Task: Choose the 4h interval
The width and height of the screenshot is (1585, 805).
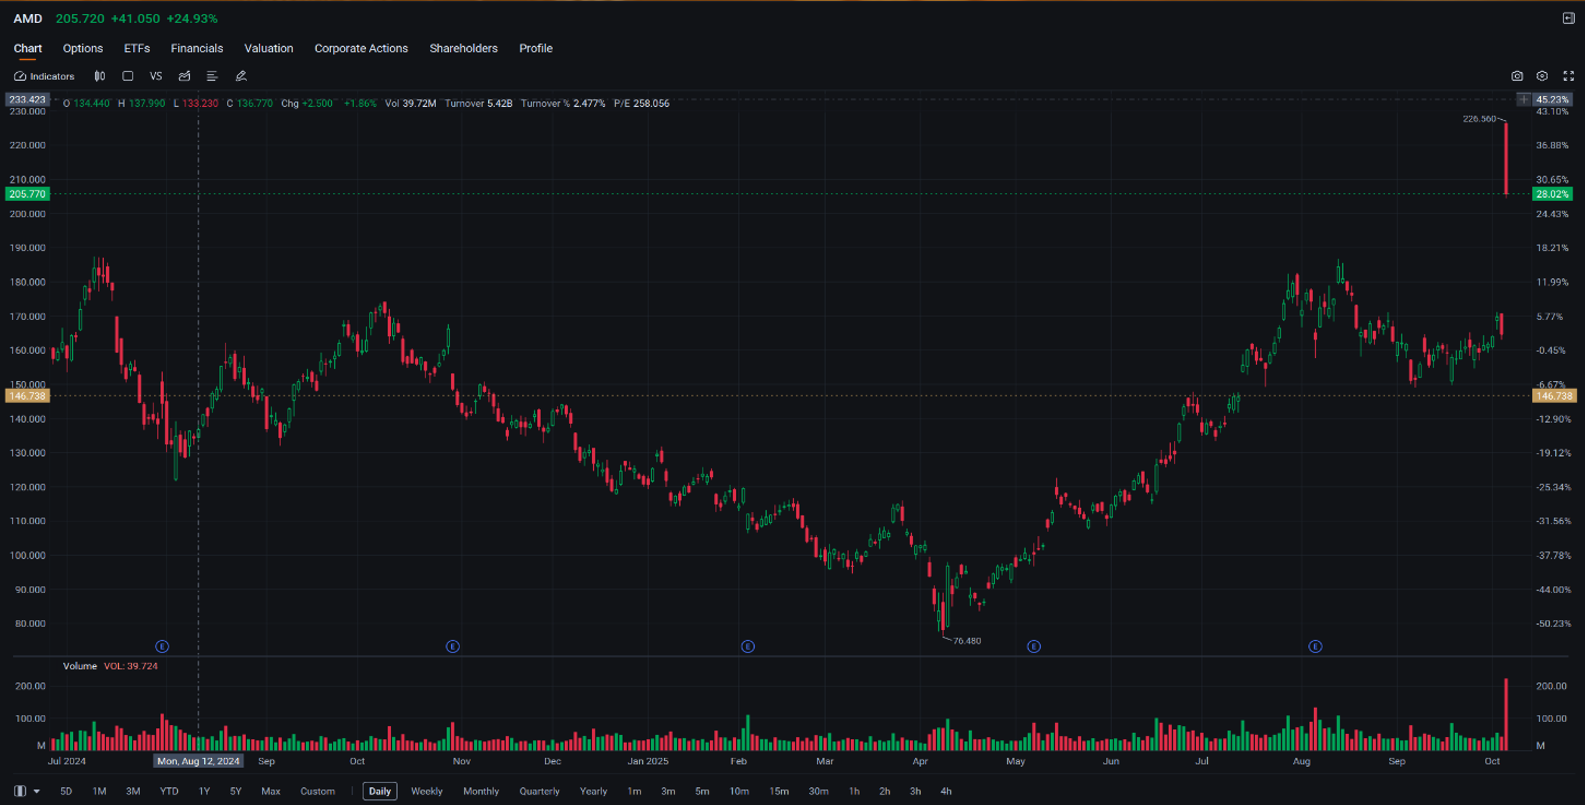Action: 946,791
